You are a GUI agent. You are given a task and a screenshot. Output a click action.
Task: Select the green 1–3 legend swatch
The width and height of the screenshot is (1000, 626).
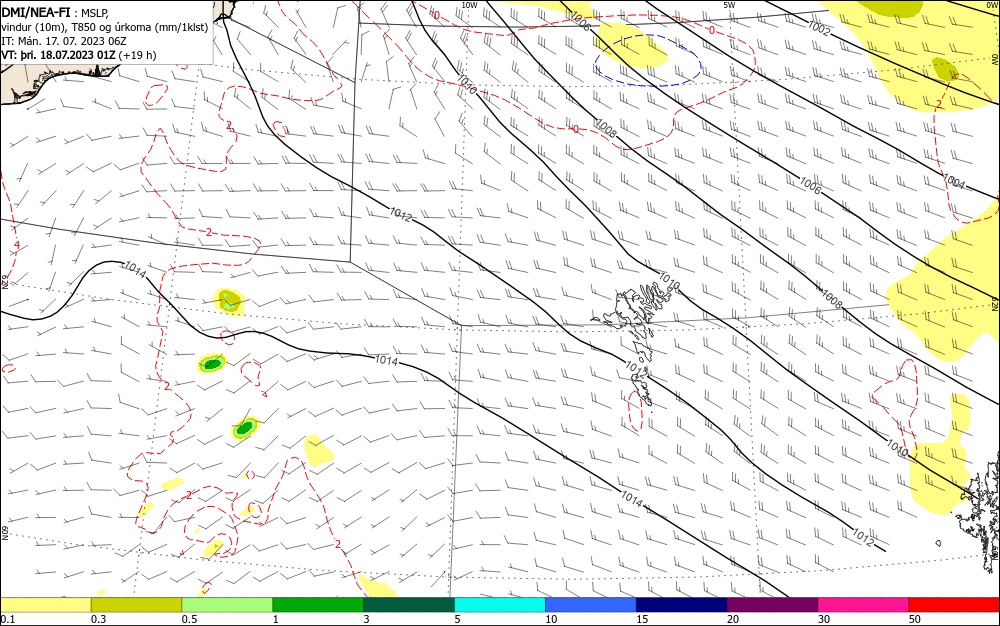tap(318, 605)
